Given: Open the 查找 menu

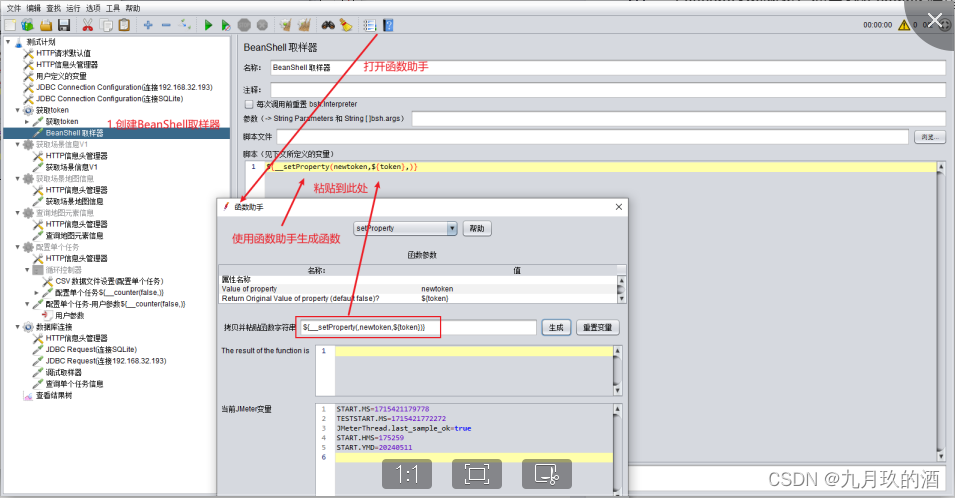Looking at the screenshot, I should 54,8.
